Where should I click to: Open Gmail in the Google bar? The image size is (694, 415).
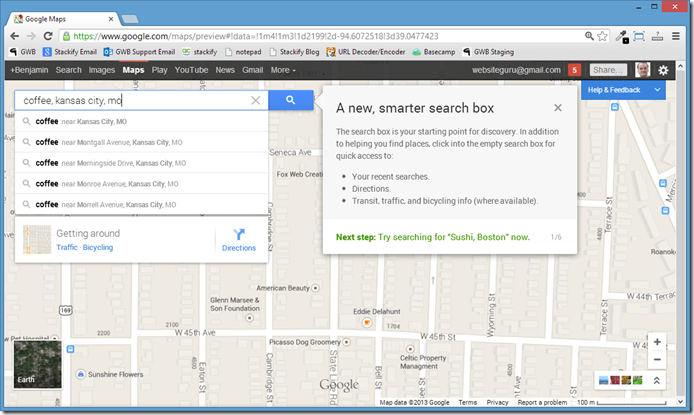[x=252, y=70]
